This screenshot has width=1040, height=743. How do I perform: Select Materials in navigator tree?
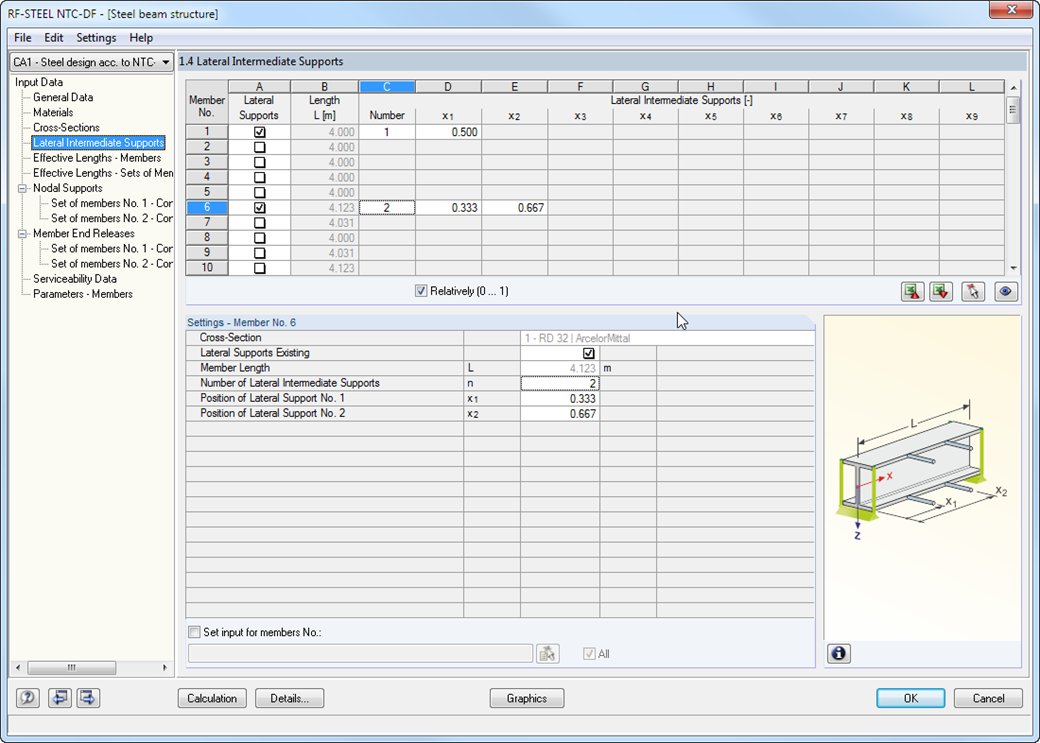53,113
